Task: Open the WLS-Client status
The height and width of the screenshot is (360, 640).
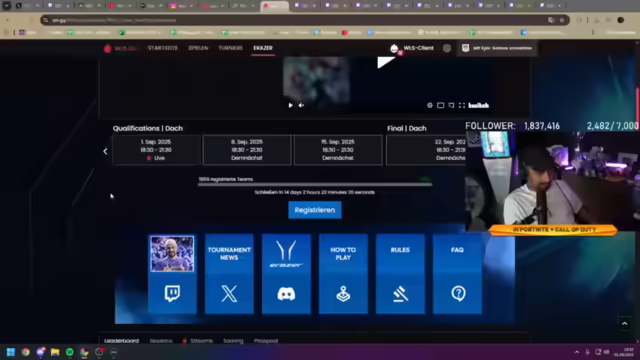Action: [412, 48]
